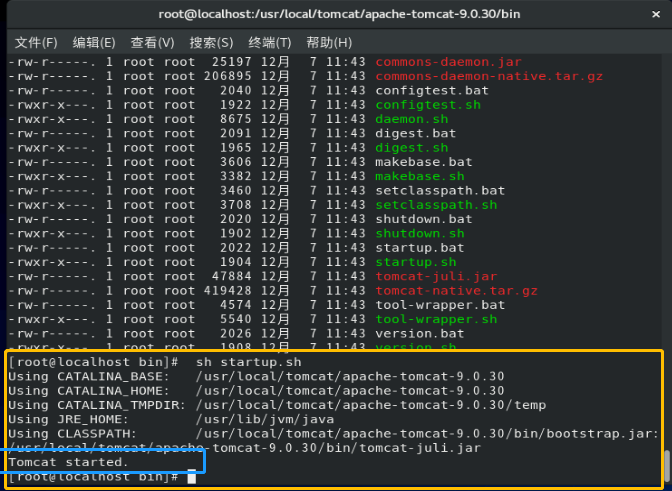Click the file name tomcat-juli.jar in listing

[436, 276]
